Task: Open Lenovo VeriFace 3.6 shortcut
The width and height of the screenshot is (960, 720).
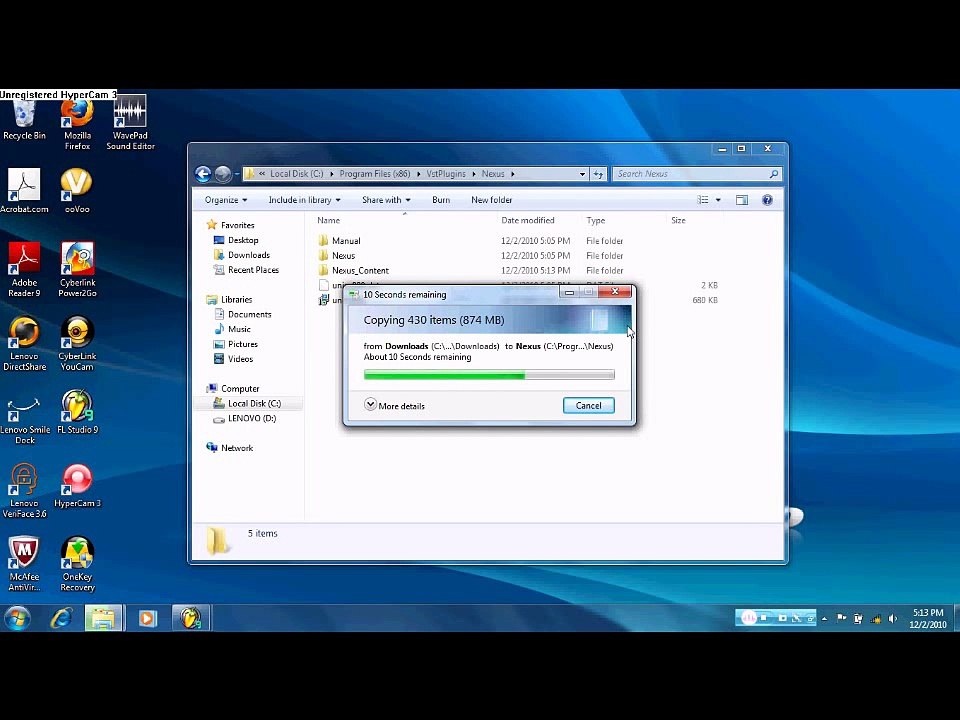Action: [x=24, y=490]
